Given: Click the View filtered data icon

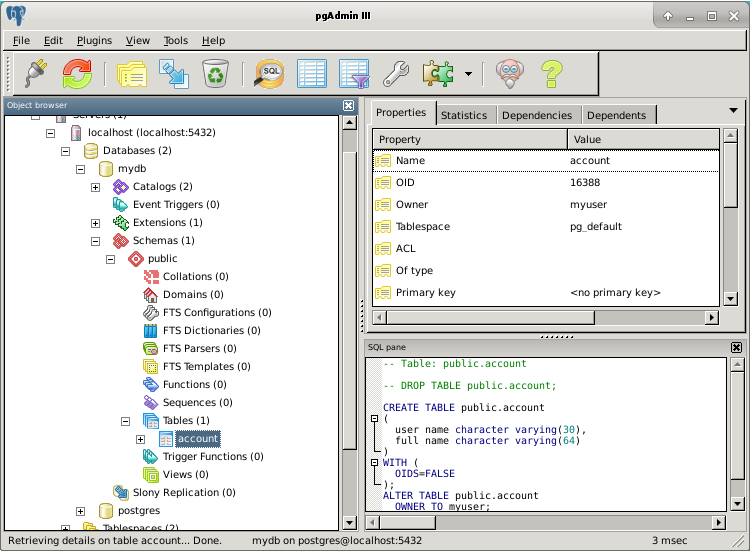Looking at the screenshot, I should tap(354, 74).
